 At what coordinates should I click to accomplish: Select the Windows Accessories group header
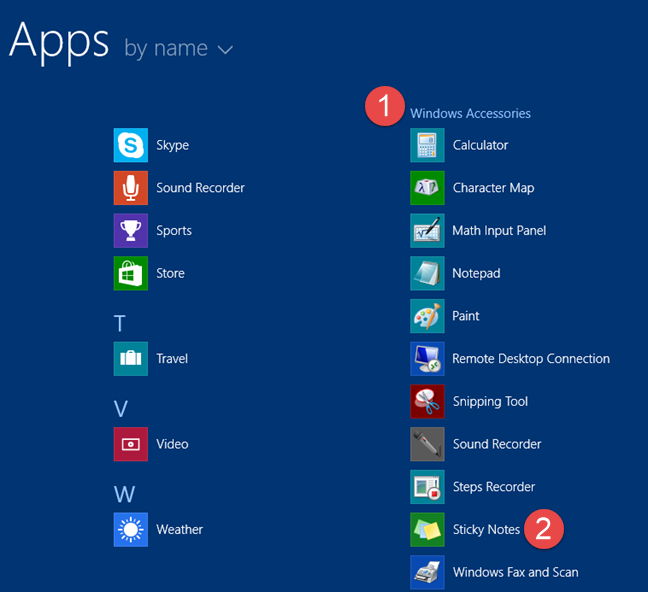470,113
